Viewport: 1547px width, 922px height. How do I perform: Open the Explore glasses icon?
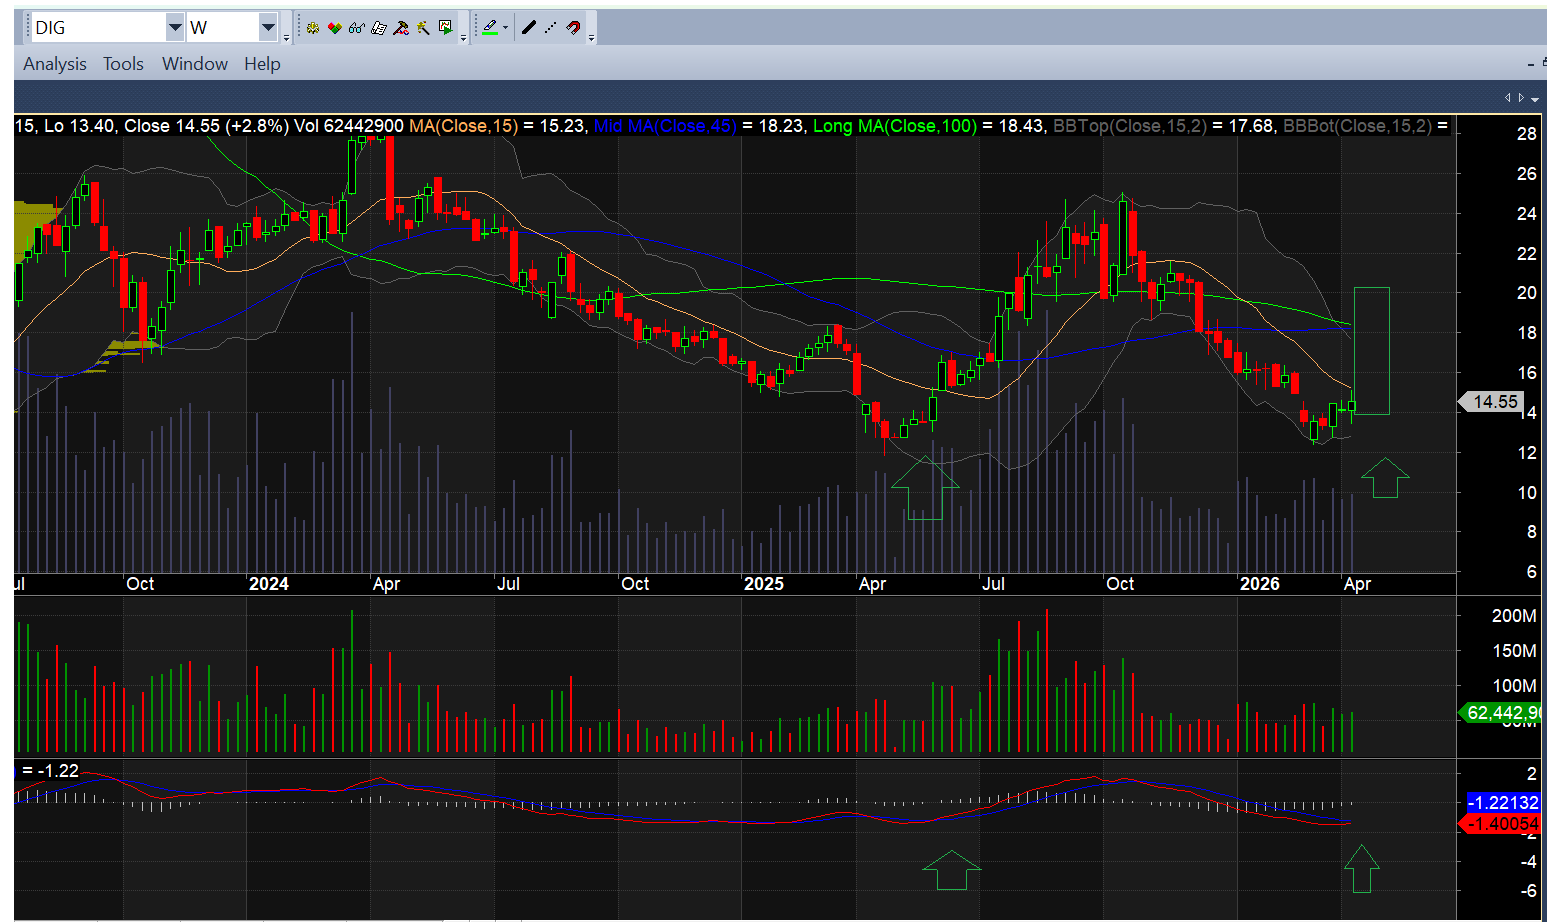357,28
